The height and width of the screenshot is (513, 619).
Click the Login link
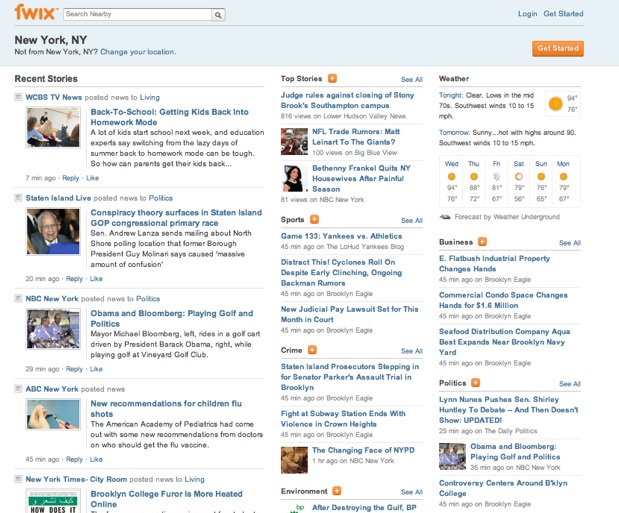(x=527, y=14)
